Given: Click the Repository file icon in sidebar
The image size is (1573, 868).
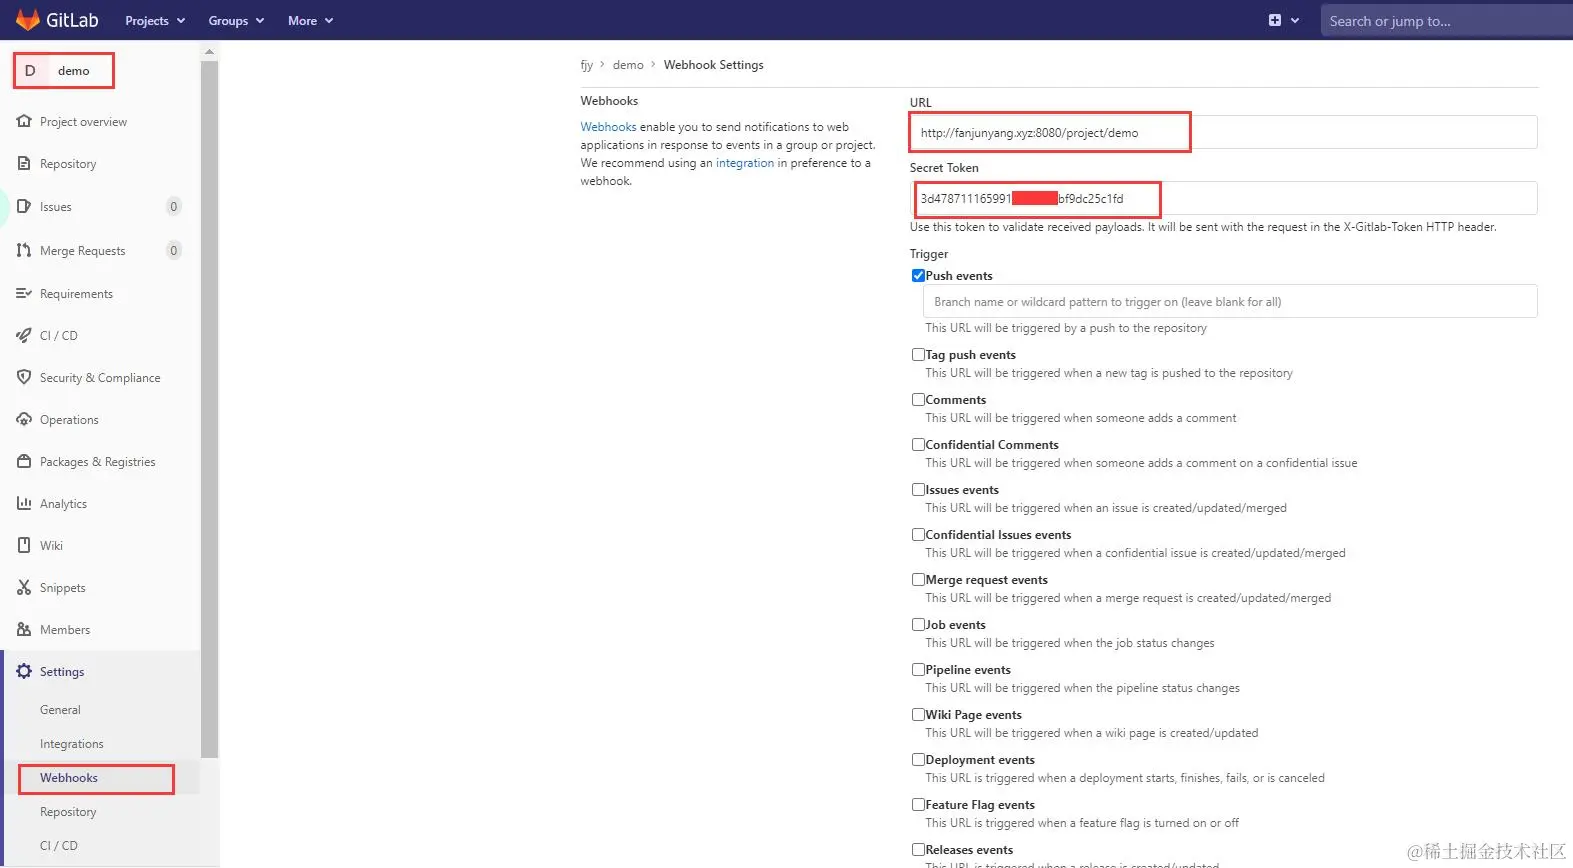Looking at the screenshot, I should (x=24, y=163).
